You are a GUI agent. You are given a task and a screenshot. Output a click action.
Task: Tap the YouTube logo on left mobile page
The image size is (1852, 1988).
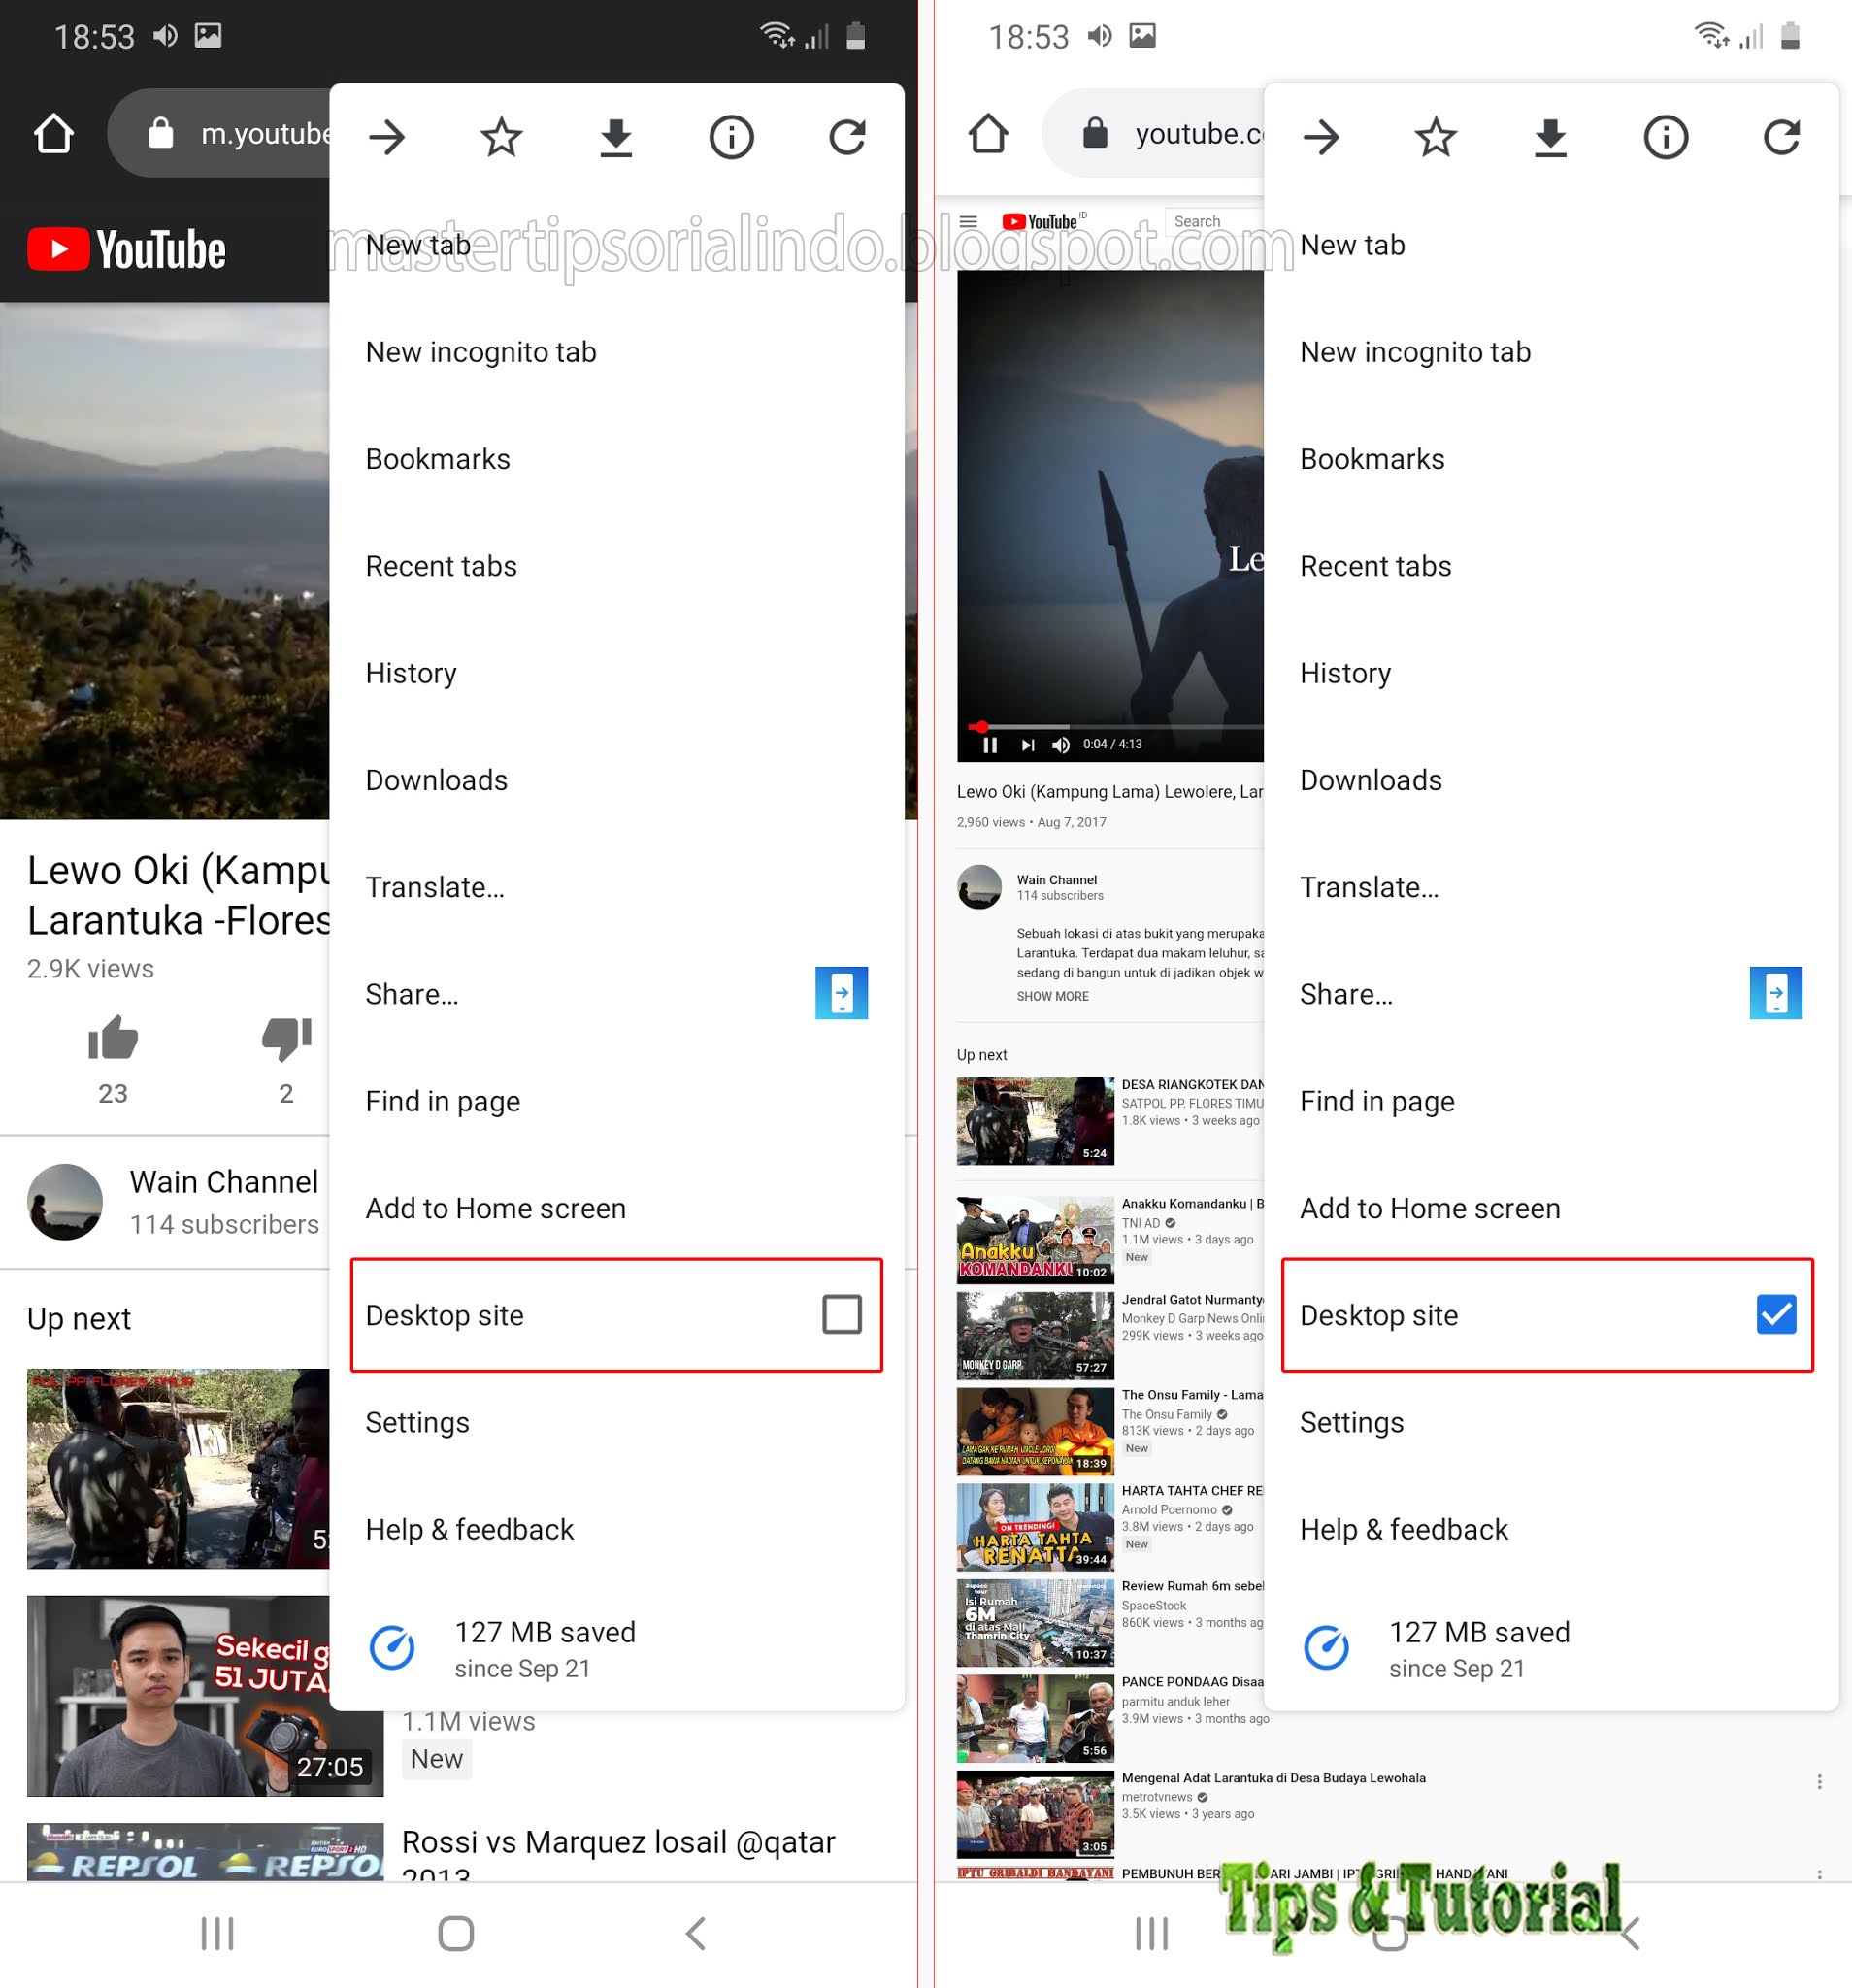pyautogui.click(x=126, y=249)
